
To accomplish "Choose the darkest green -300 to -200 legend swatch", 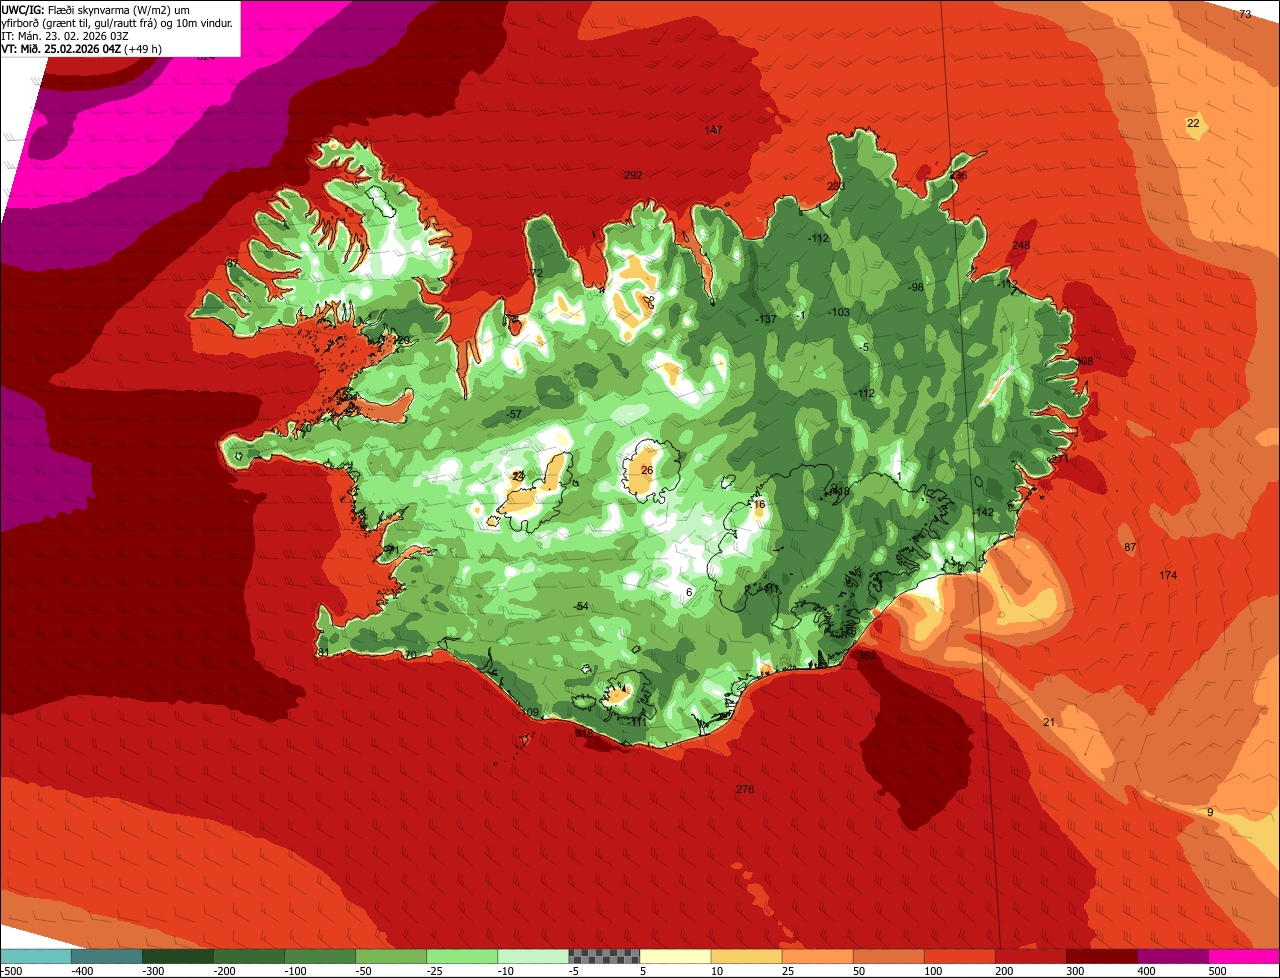I will (x=178, y=956).
